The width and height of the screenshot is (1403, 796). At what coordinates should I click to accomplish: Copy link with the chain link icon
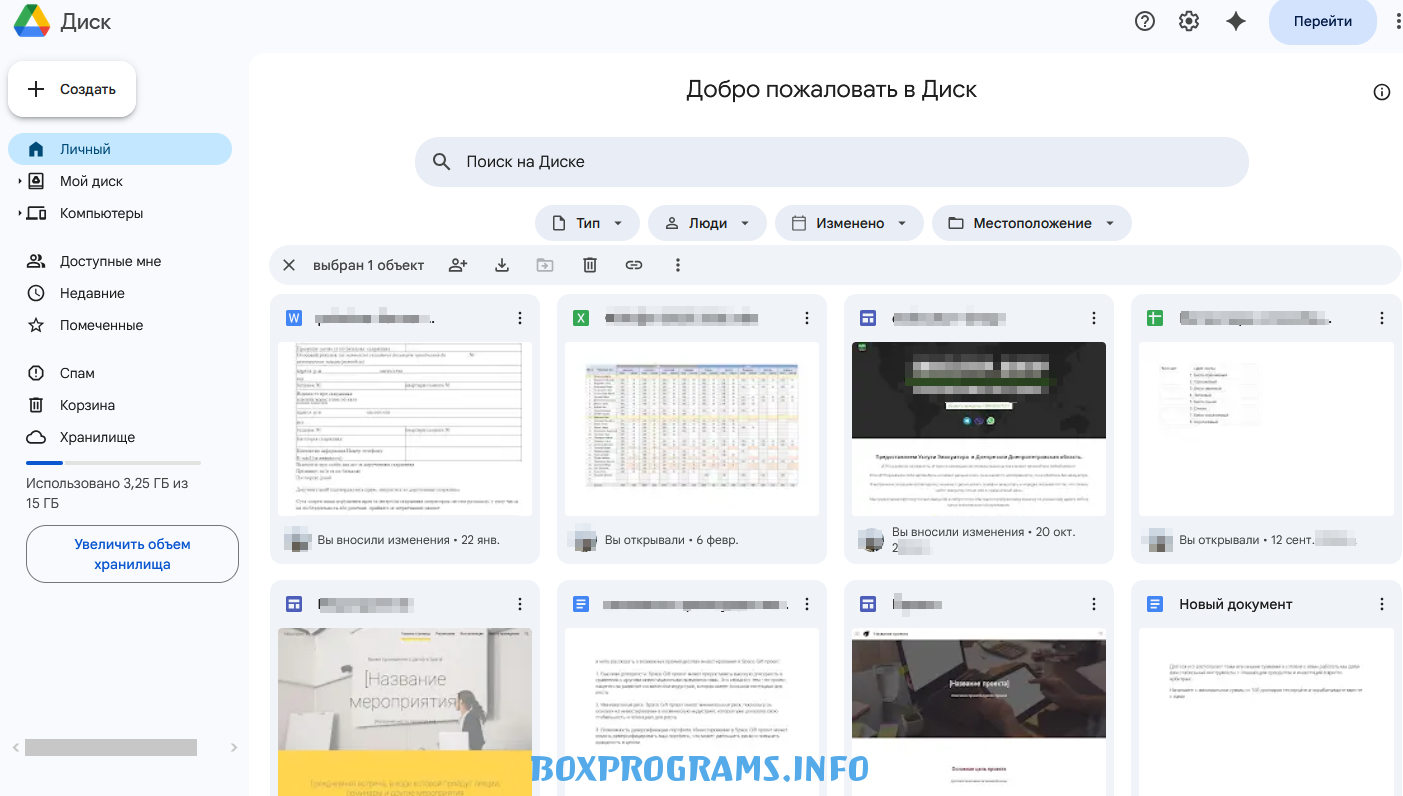[634, 265]
